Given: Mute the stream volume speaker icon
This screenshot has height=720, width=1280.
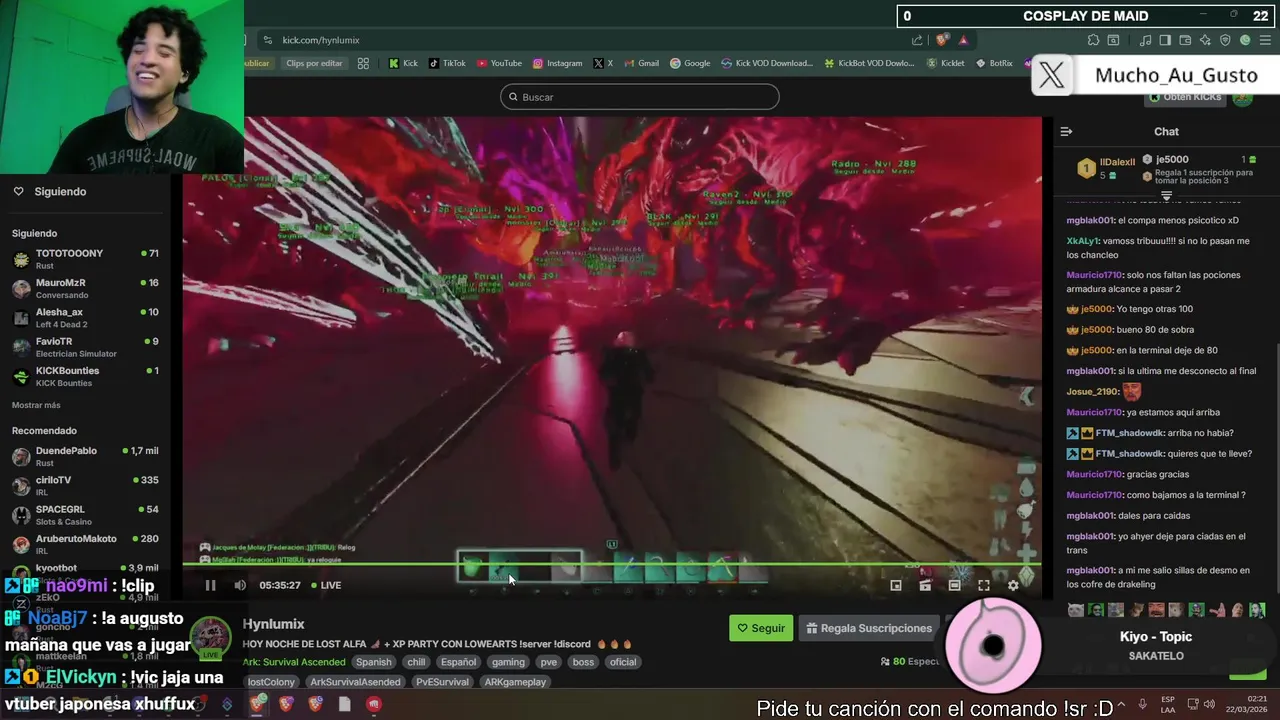Looking at the screenshot, I should click(x=240, y=585).
